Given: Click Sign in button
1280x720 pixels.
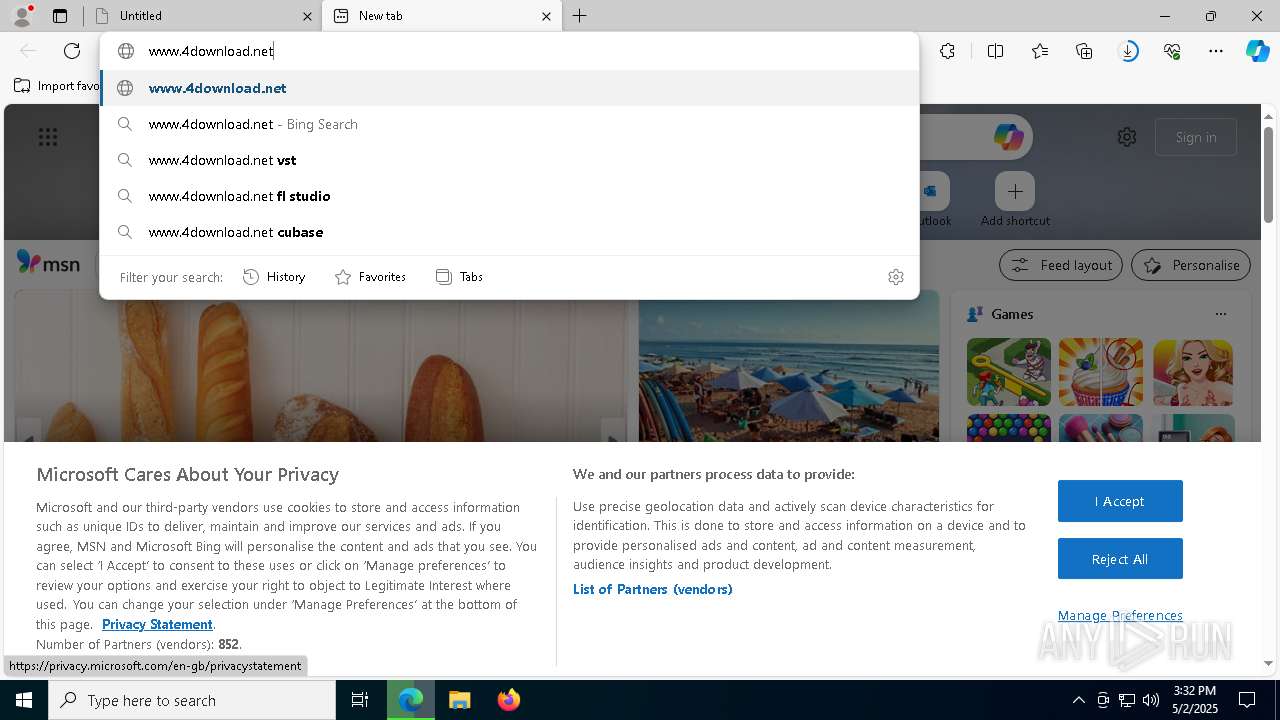Looking at the screenshot, I should pyautogui.click(x=1196, y=137).
